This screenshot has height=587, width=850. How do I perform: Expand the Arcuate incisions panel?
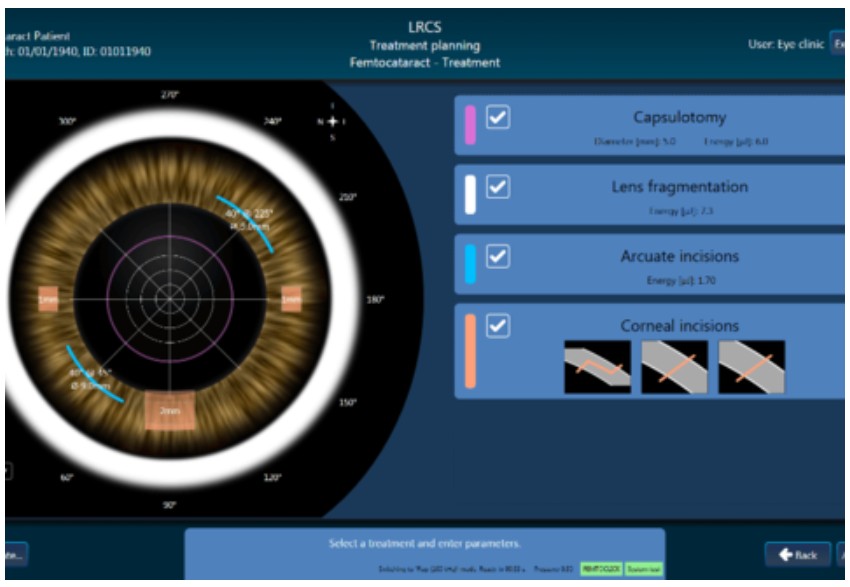pos(680,265)
